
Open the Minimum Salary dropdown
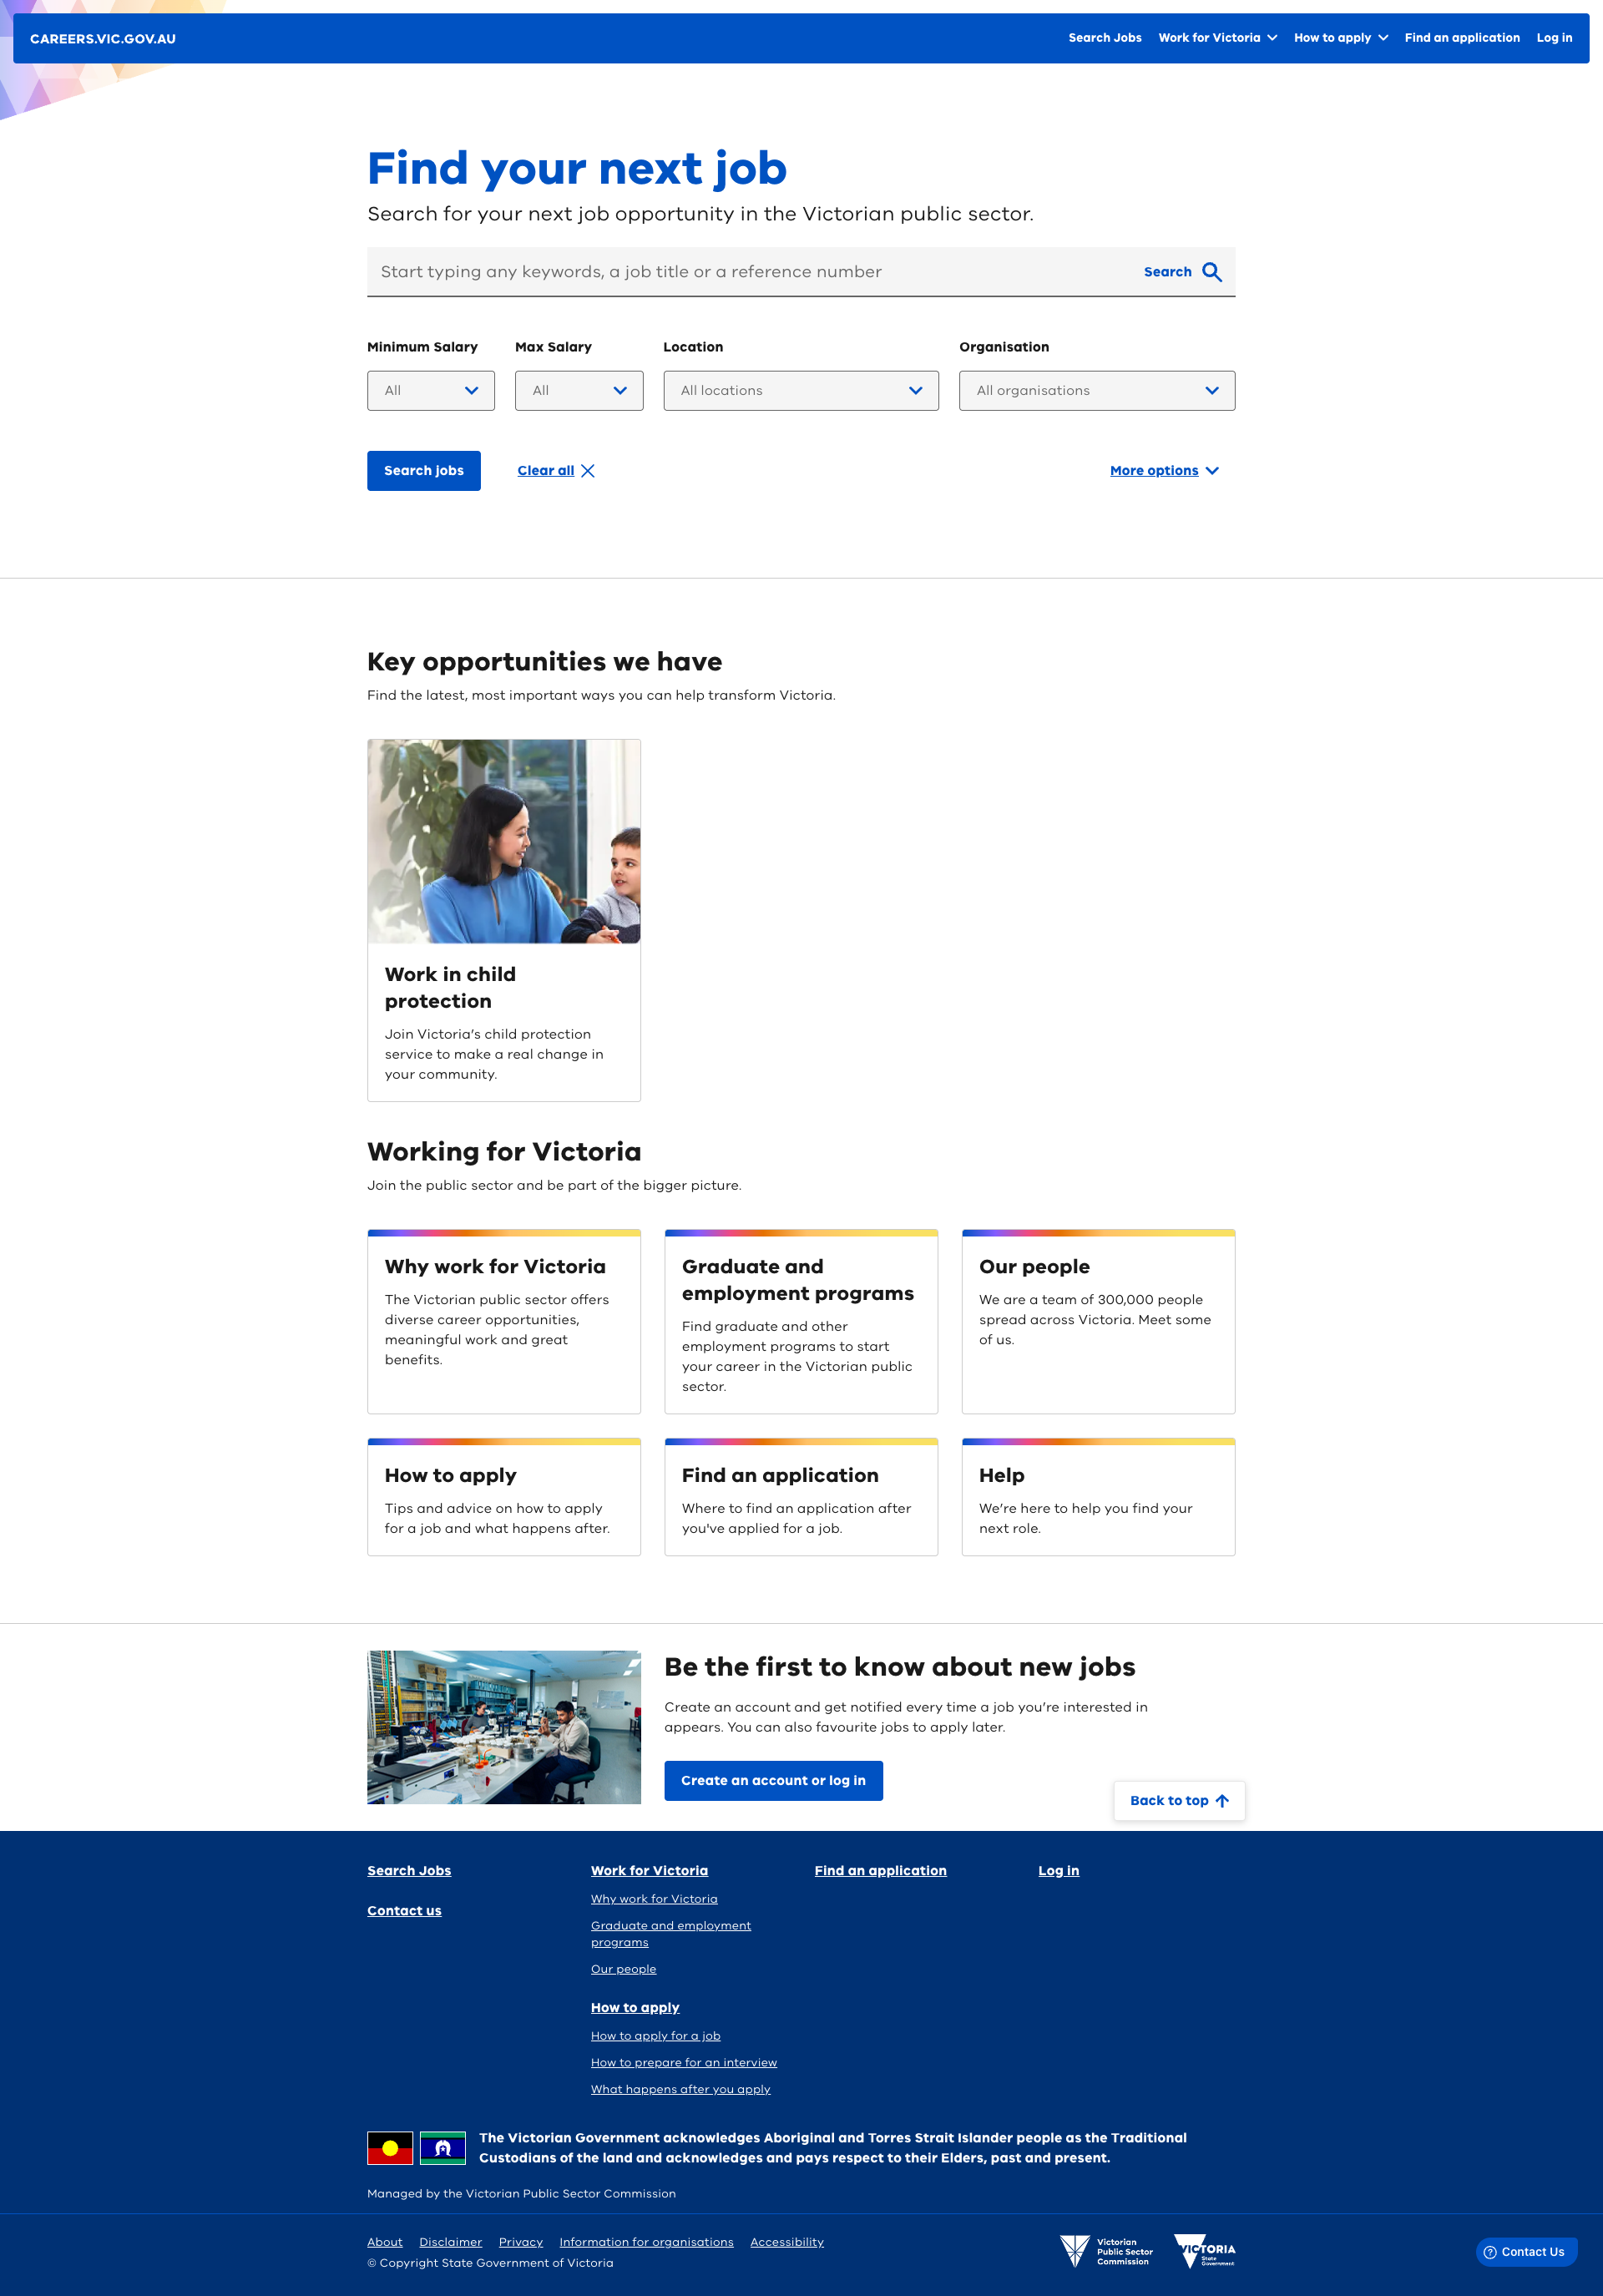pos(430,390)
